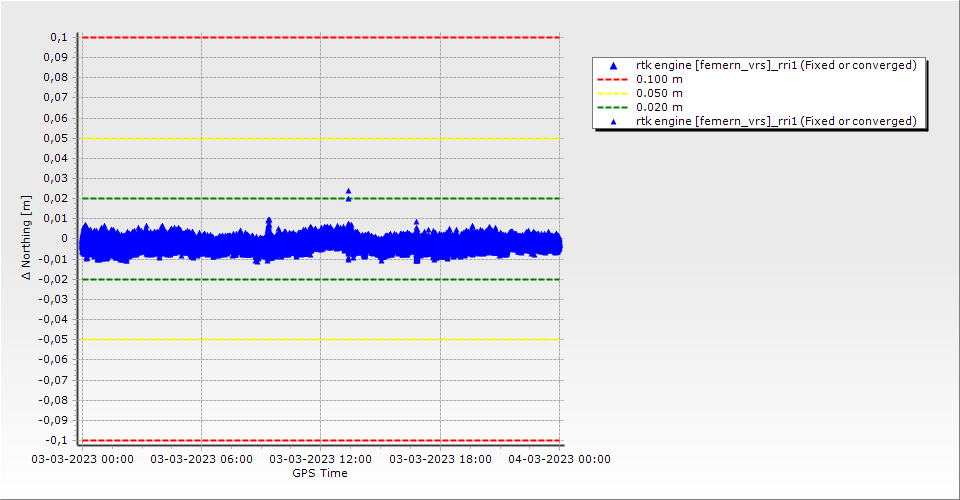Click the "0.100 m" legend label
This screenshot has height=500, width=960.
pyautogui.click(x=660, y=79)
